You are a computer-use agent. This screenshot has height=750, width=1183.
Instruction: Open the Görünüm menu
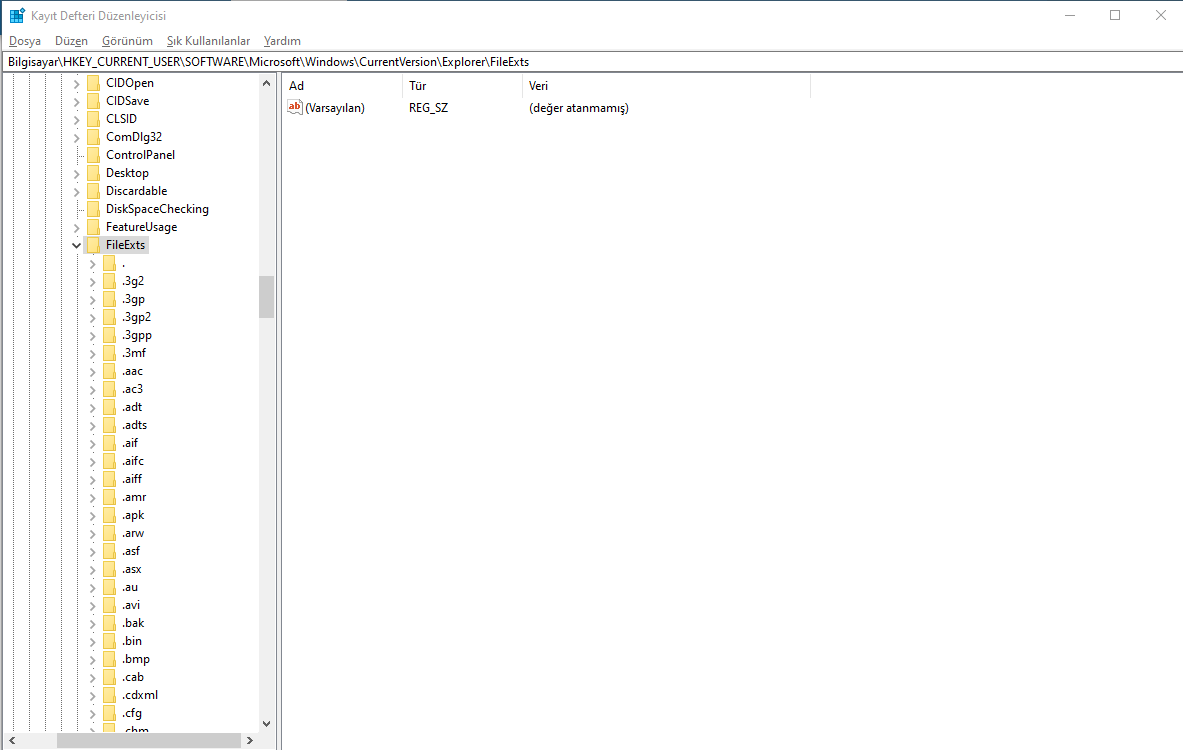[x=127, y=41]
